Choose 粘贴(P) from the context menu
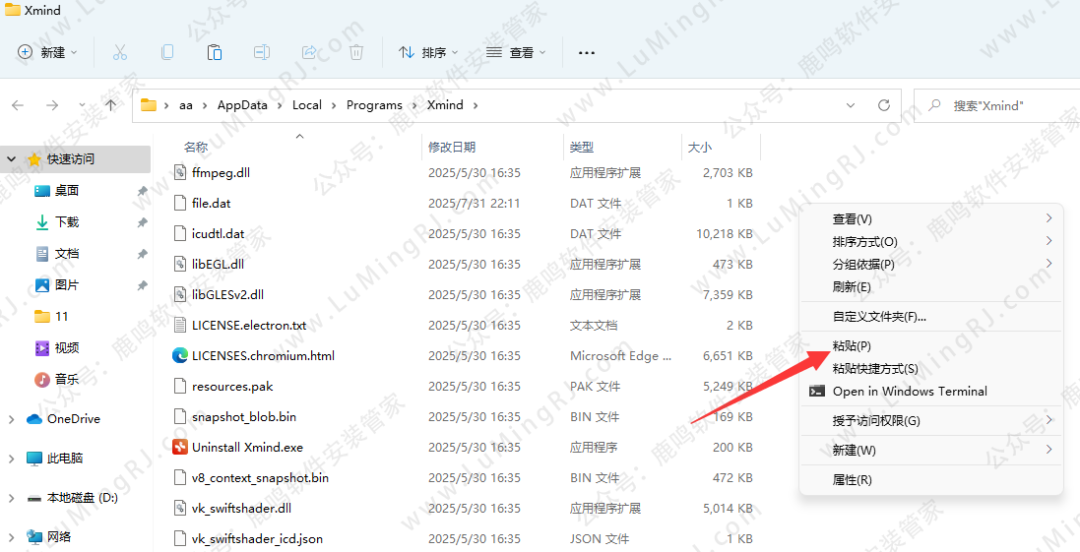This screenshot has width=1080, height=552. tap(844, 346)
